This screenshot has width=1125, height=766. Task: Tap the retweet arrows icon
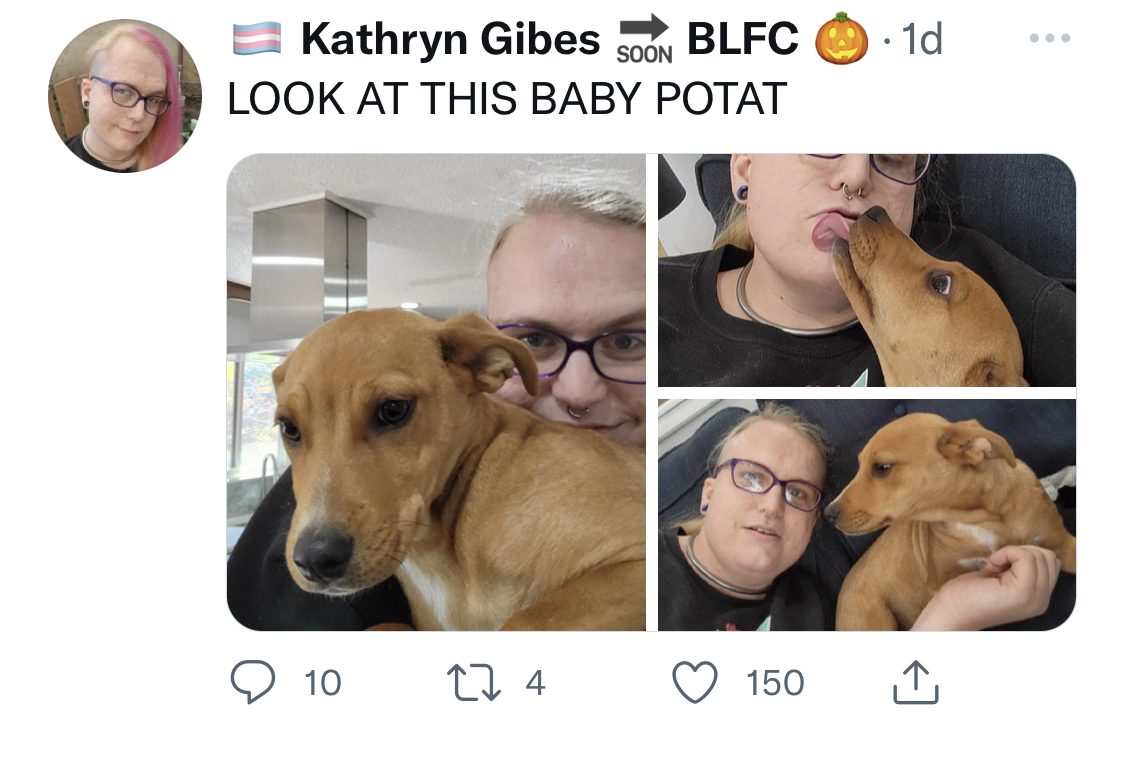tap(474, 682)
